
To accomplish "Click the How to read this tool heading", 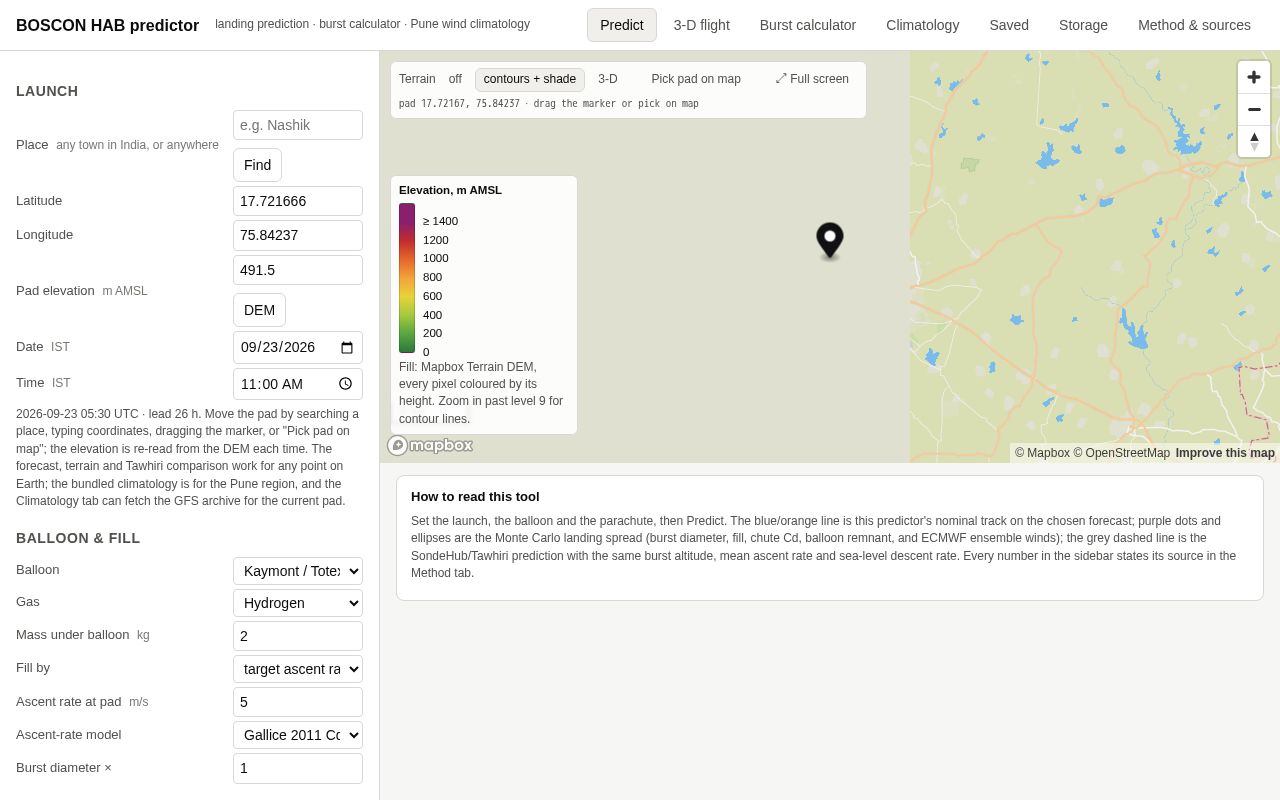I will (x=475, y=497).
